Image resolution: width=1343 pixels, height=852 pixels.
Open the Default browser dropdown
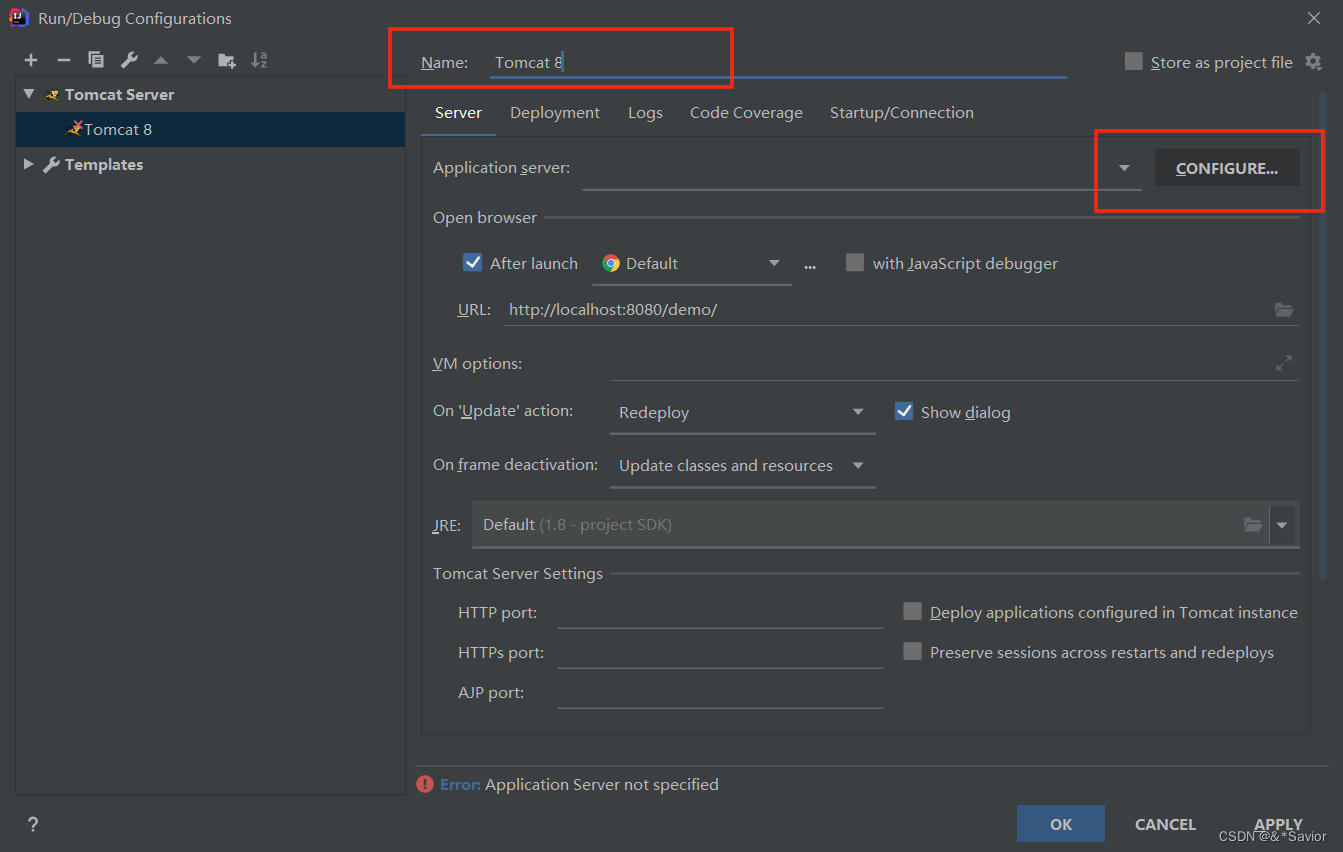coord(774,263)
